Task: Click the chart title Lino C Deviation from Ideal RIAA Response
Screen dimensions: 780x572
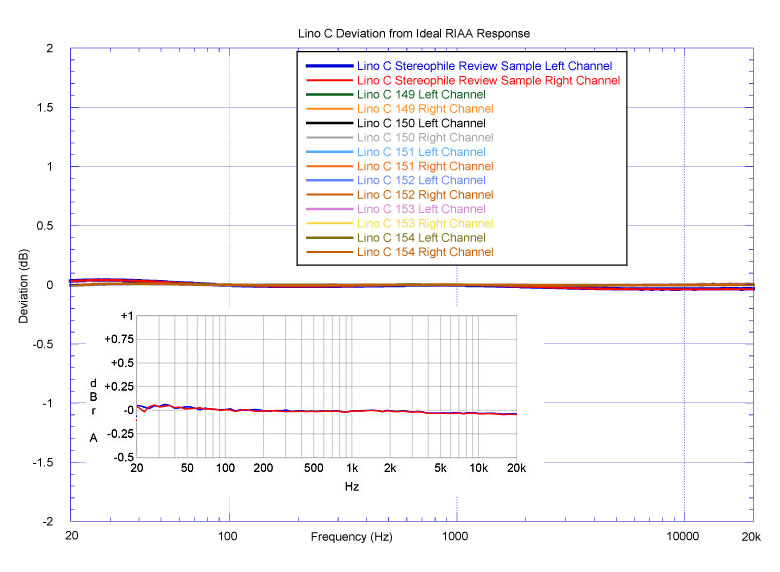Action: (414, 33)
